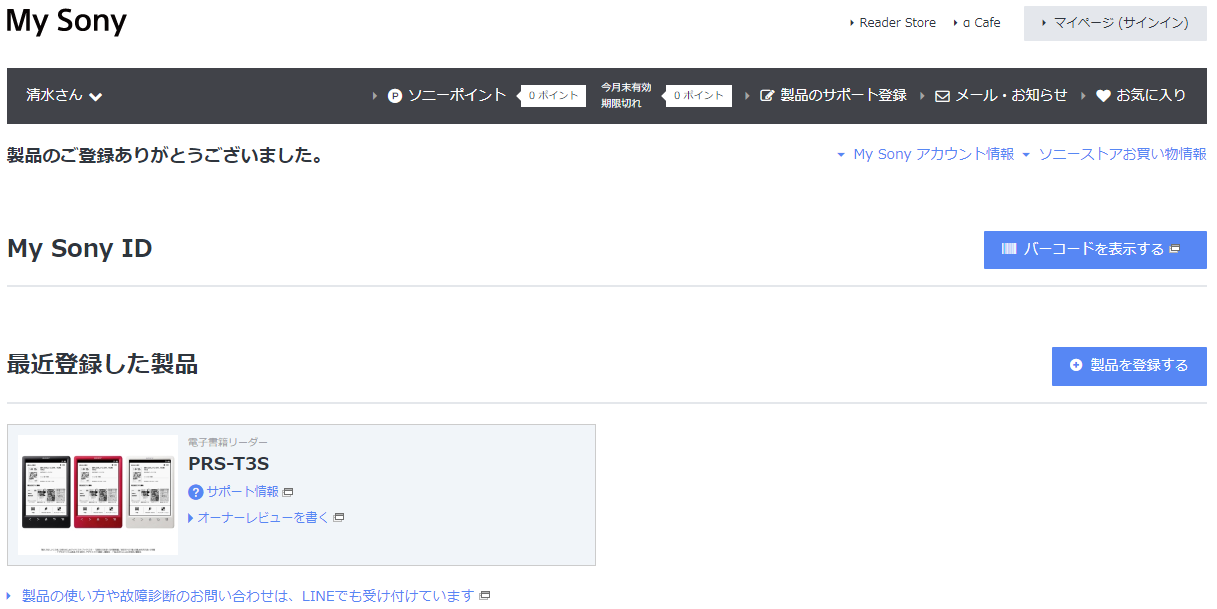Expand the 清水さん user dropdown
Image resolution: width=1217 pixels, height=609 pixels.
tap(64, 96)
